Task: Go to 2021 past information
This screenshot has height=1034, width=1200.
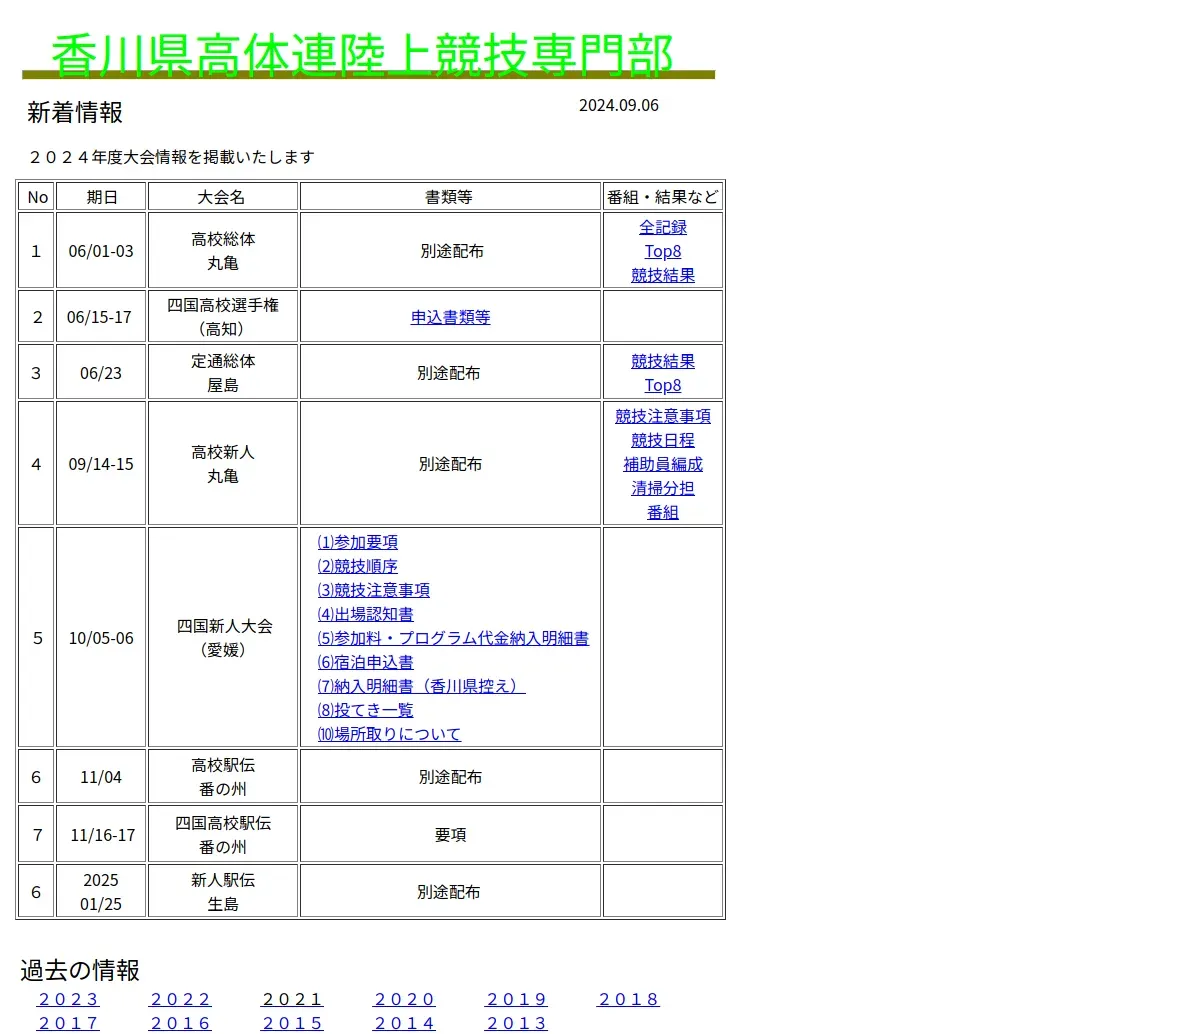Action: [293, 999]
